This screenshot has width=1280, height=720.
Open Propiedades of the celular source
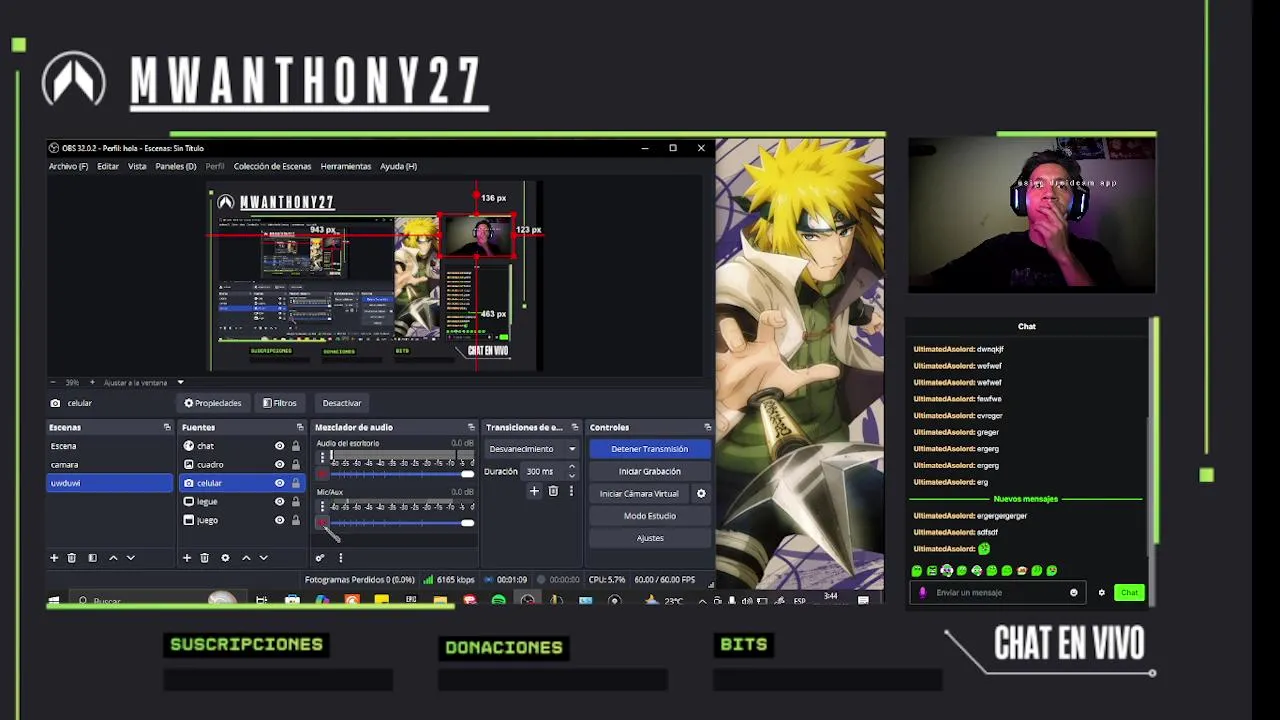coord(213,403)
